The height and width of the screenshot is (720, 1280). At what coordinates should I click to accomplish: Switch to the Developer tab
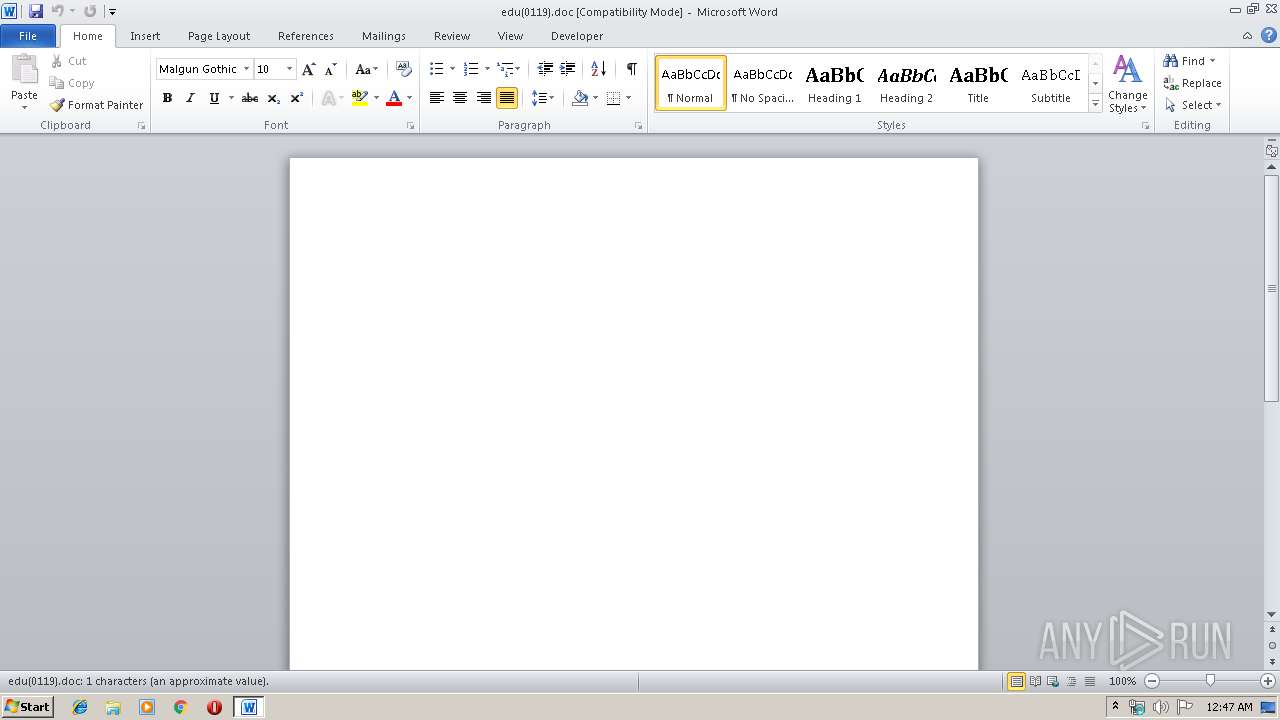[x=577, y=36]
